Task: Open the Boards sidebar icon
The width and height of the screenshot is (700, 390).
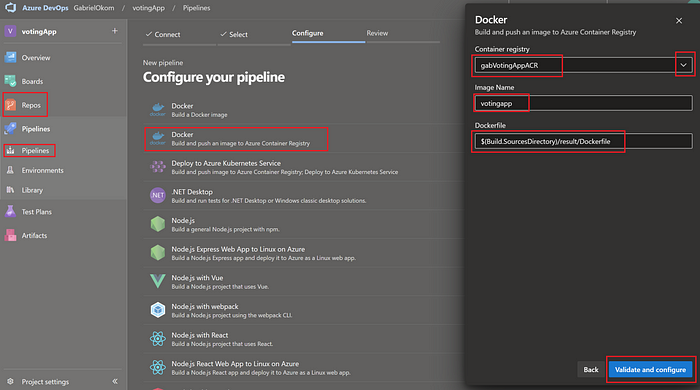Action: coord(10,81)
